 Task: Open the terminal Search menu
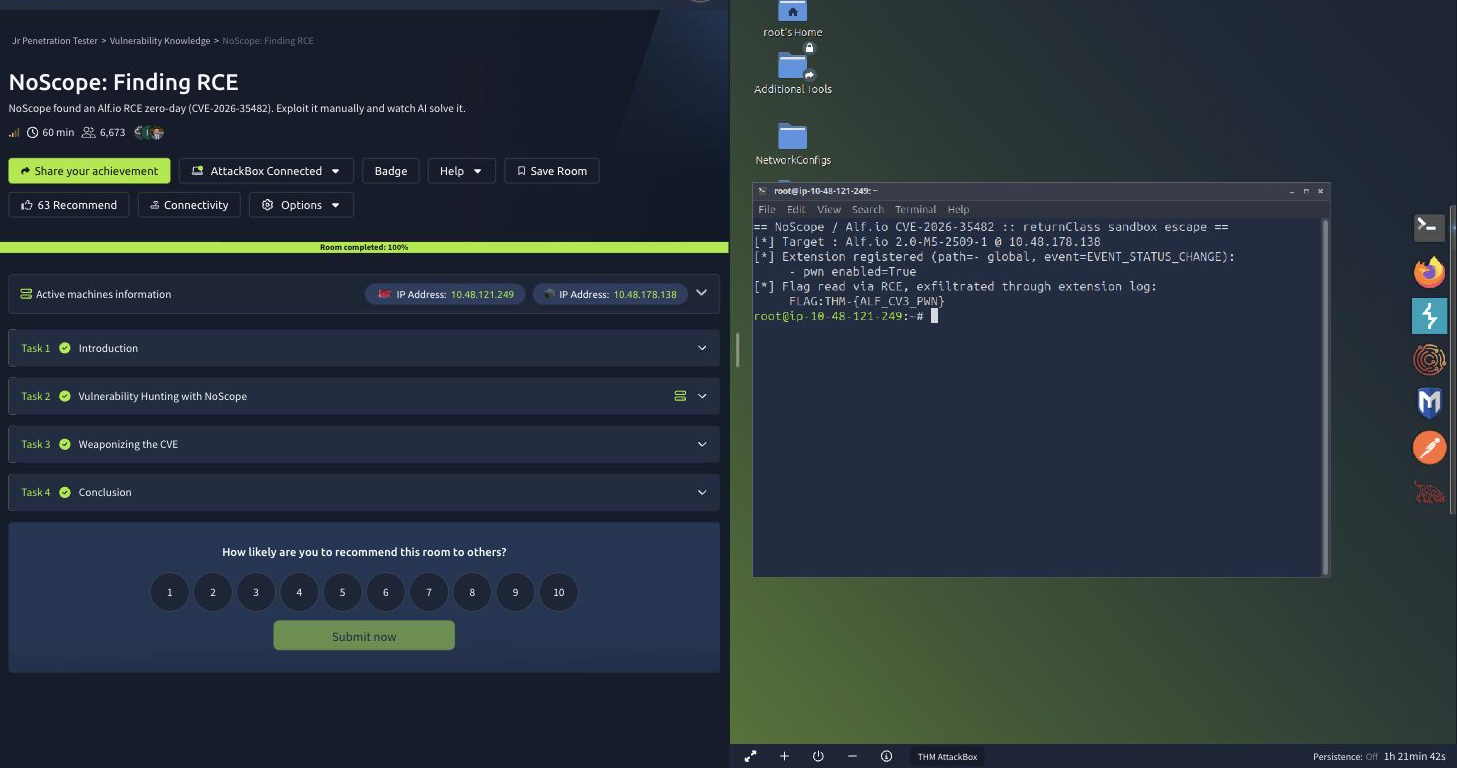click(x=868, y=209)
